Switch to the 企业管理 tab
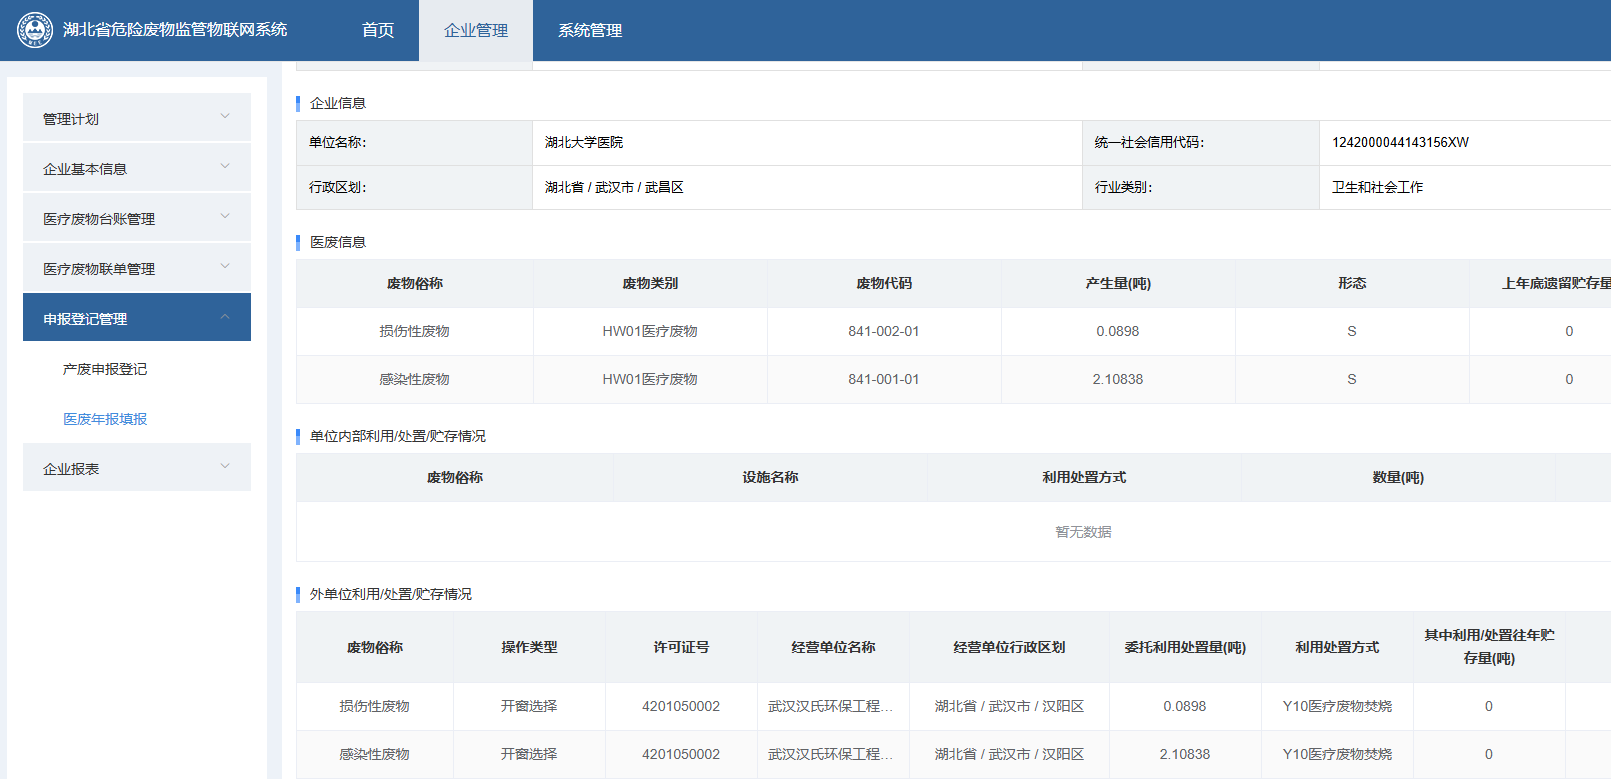This screenshot has height=779, width=1611. [476, 30]
